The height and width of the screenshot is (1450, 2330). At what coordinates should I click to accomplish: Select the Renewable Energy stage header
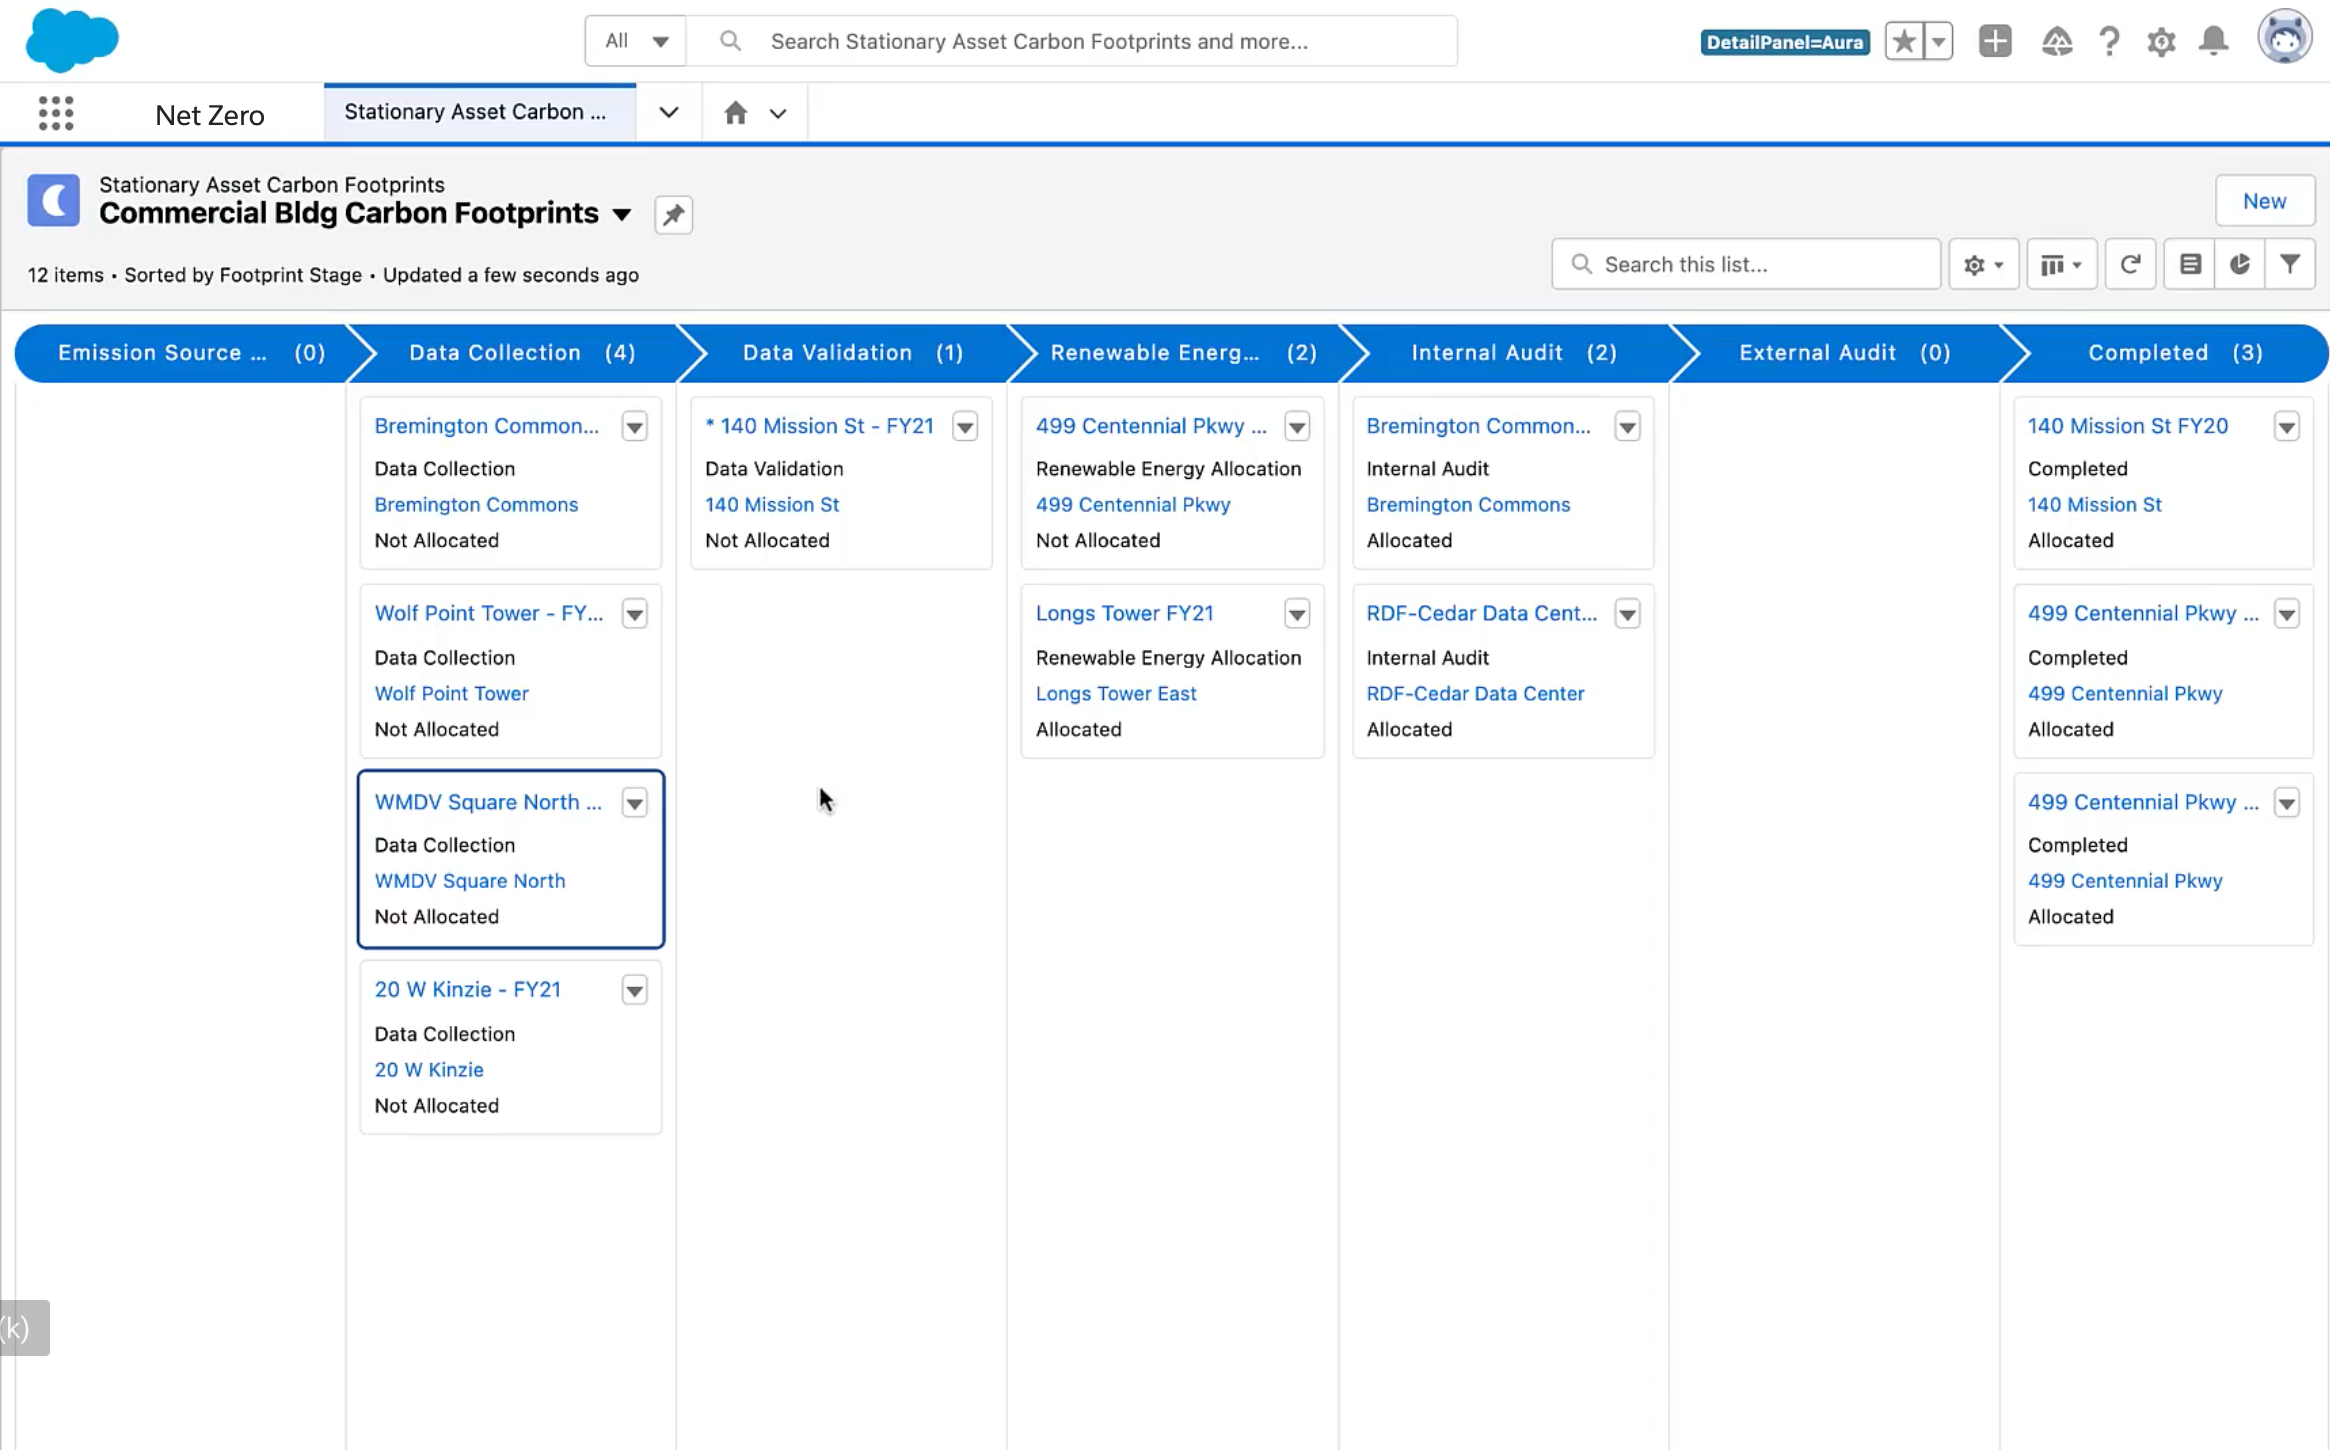[1183, 353]
